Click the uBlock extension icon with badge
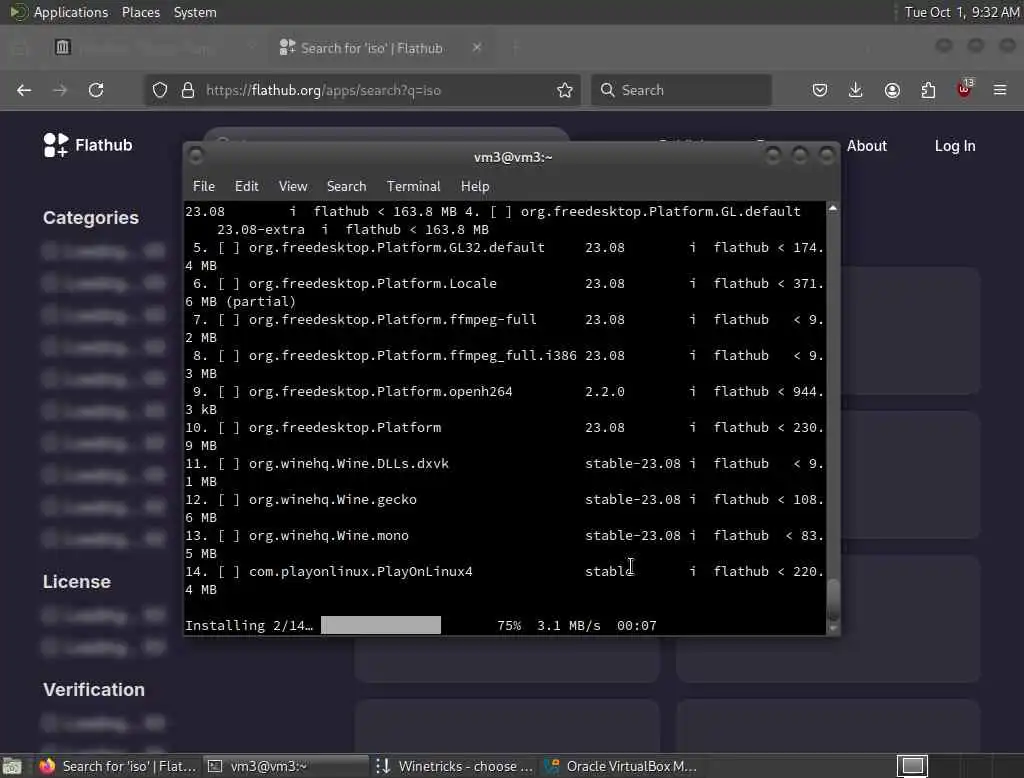The width and height of the screenshot is (1024, 778). 965,89
